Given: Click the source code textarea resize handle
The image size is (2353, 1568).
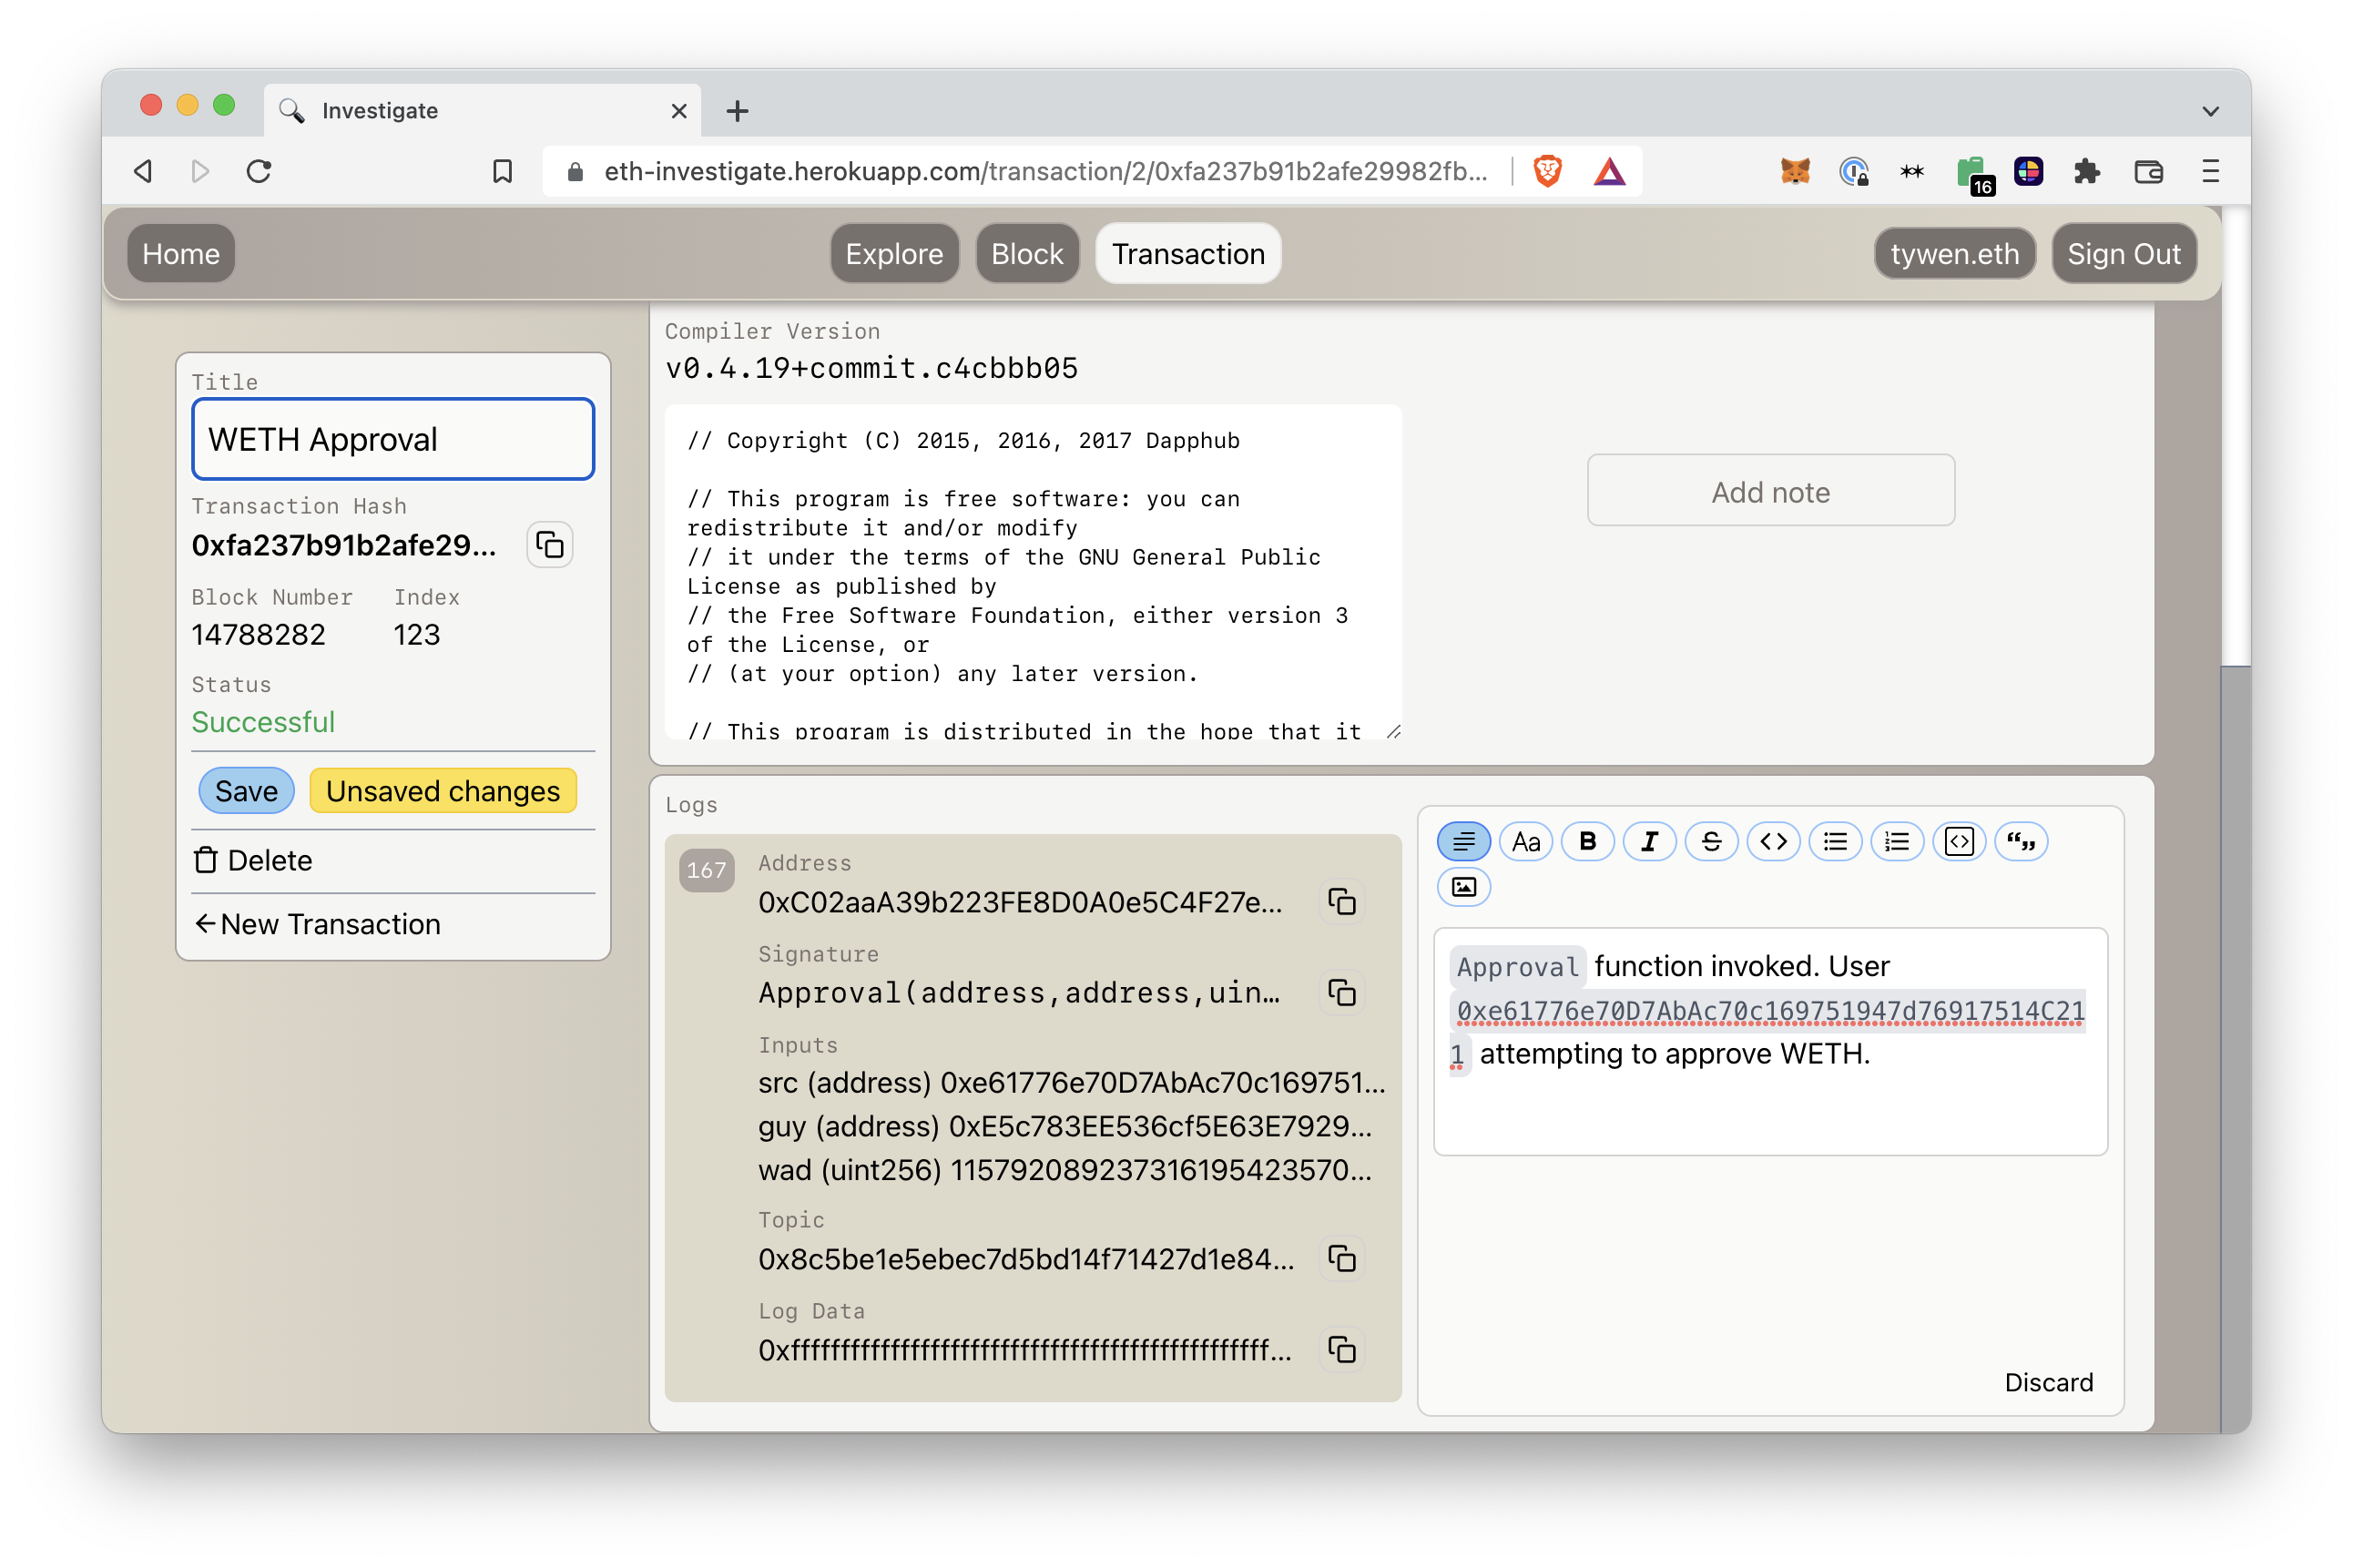Looking at the screenshot, I should [x=1392, y=732].
